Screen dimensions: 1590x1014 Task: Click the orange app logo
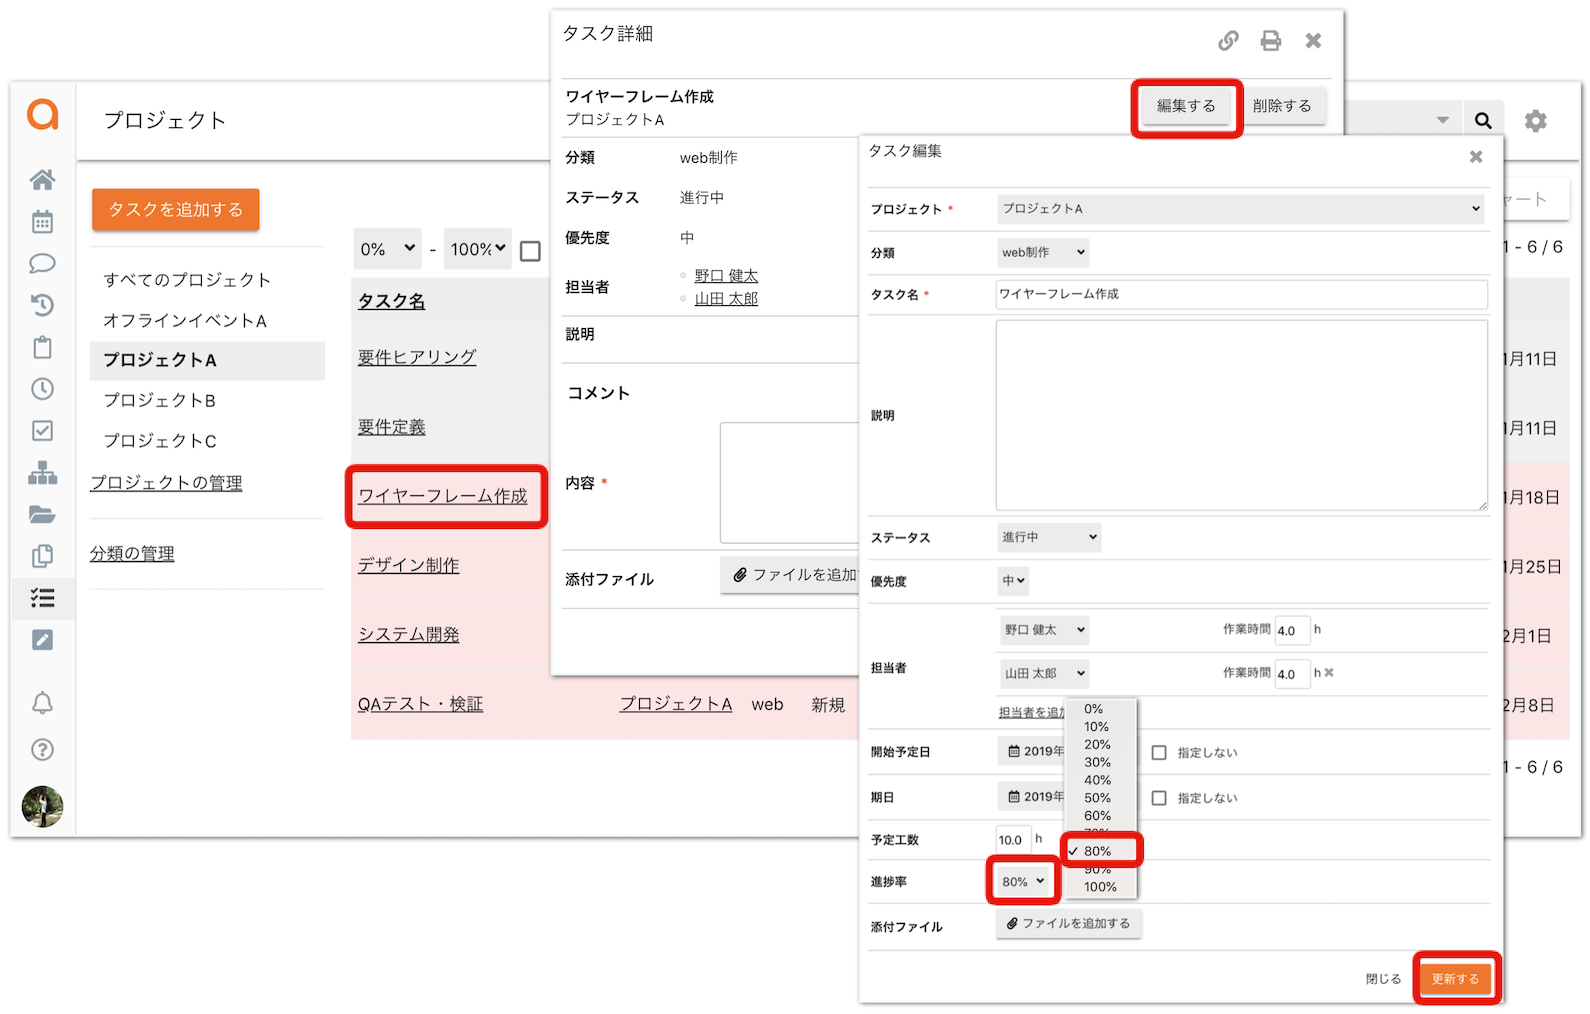pyautogui.click(x=42, y=115)
